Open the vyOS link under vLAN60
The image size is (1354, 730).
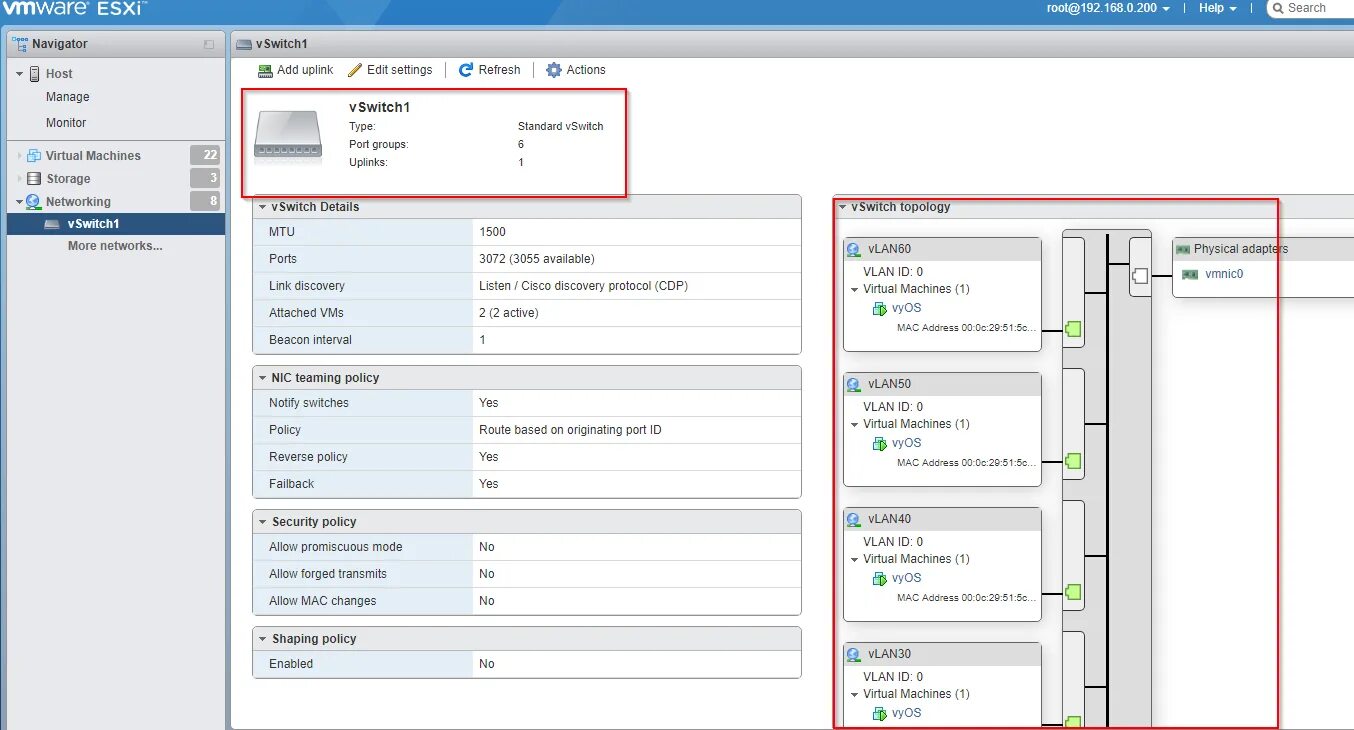click(x=907, y=308)
